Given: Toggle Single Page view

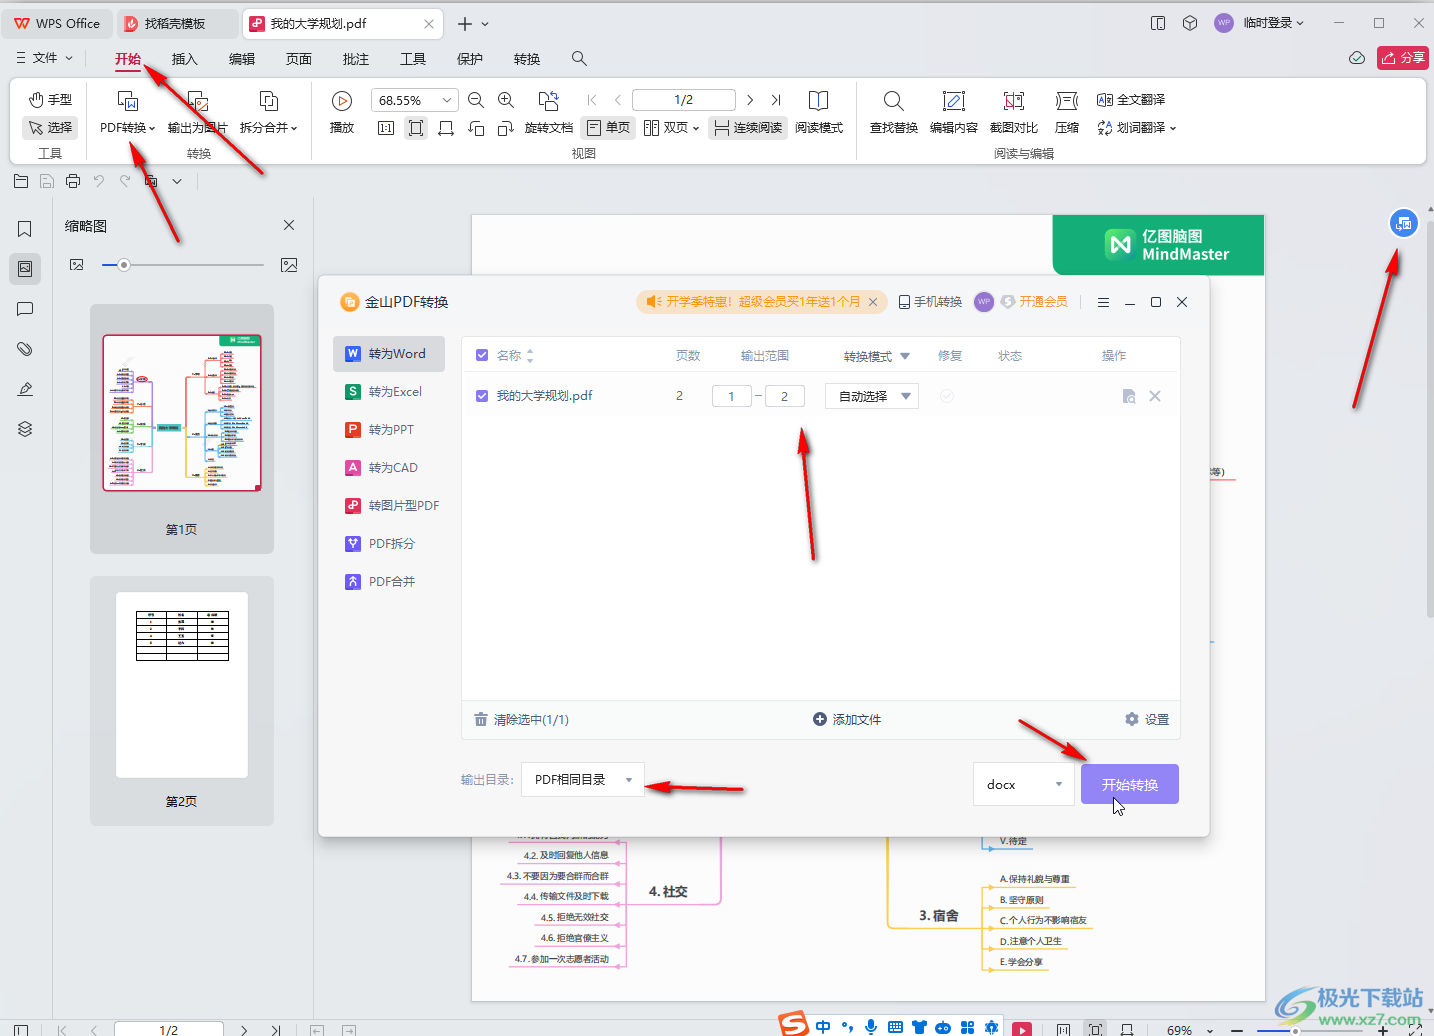Looking at the screenshot, I should click(608, 128).
